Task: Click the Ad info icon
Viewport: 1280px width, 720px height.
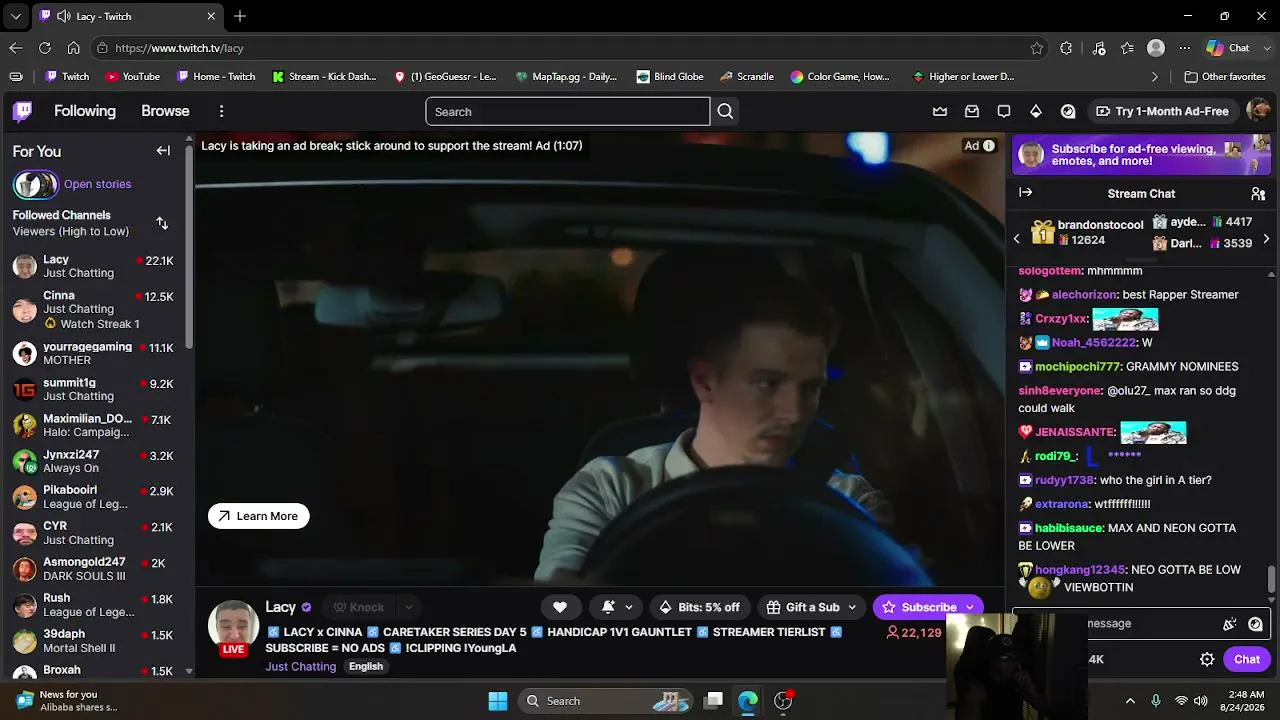Action: point(989,146)
